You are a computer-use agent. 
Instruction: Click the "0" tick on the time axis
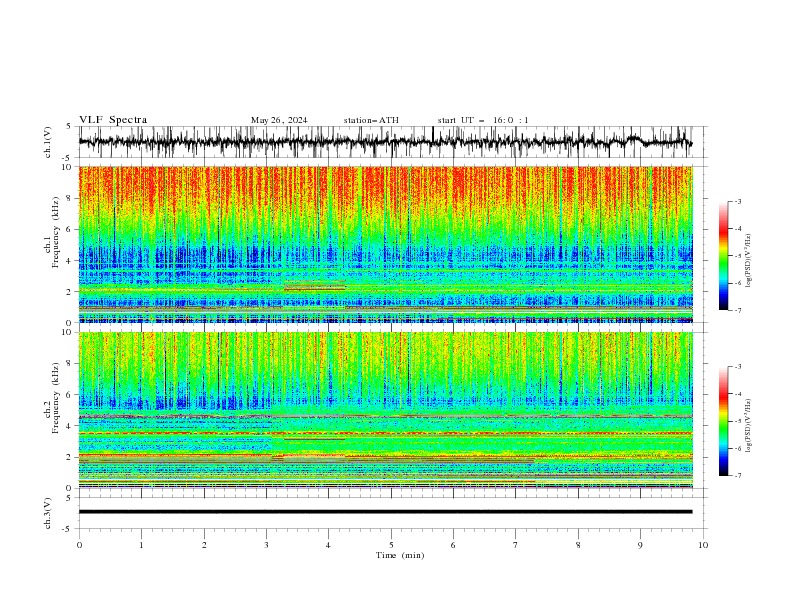coord(79,545)
